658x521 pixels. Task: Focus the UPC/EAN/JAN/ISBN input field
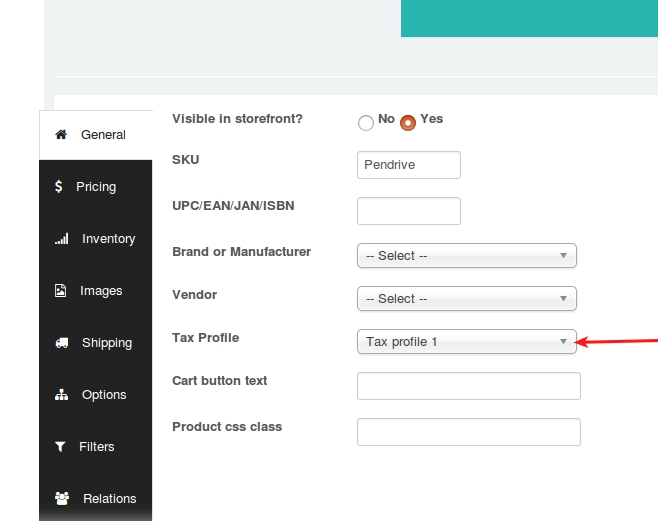pos(409,211)
